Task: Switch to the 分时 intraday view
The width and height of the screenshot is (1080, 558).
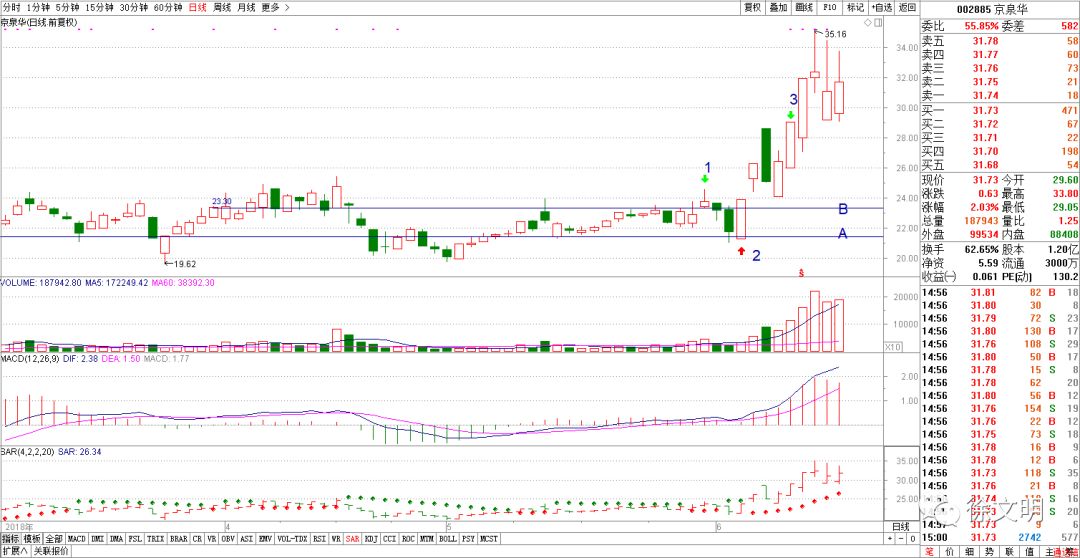Action: pyautogui.click(x=10, y=8)
